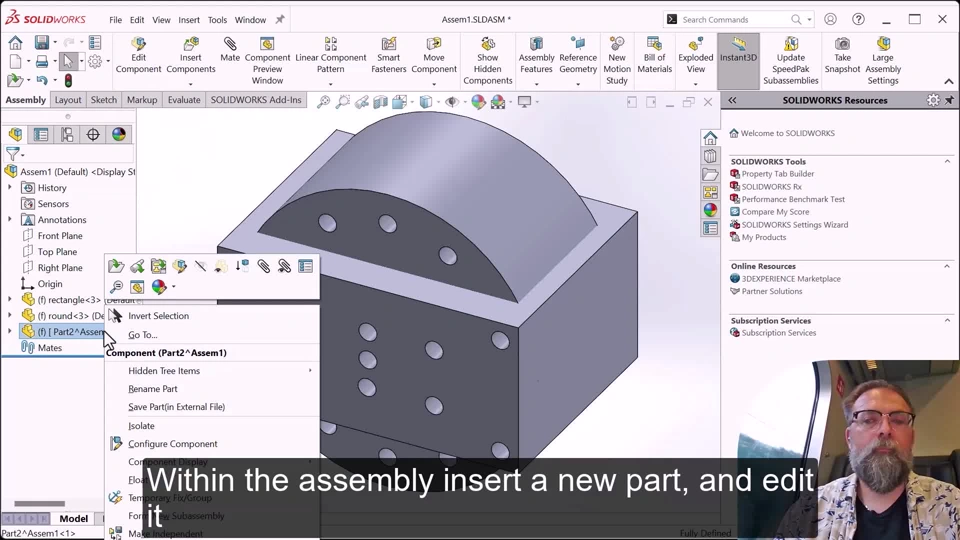Switch to the Sketch tab
This screenshot has width=960, height=540.
[x=103, y=100]
